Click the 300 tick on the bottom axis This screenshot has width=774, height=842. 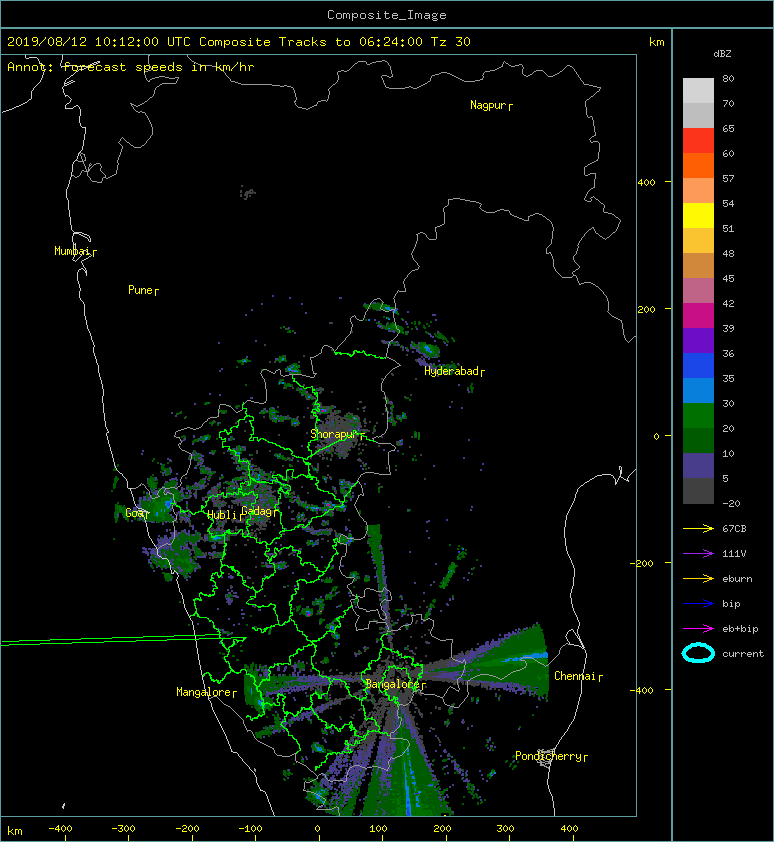pos(505,829)
